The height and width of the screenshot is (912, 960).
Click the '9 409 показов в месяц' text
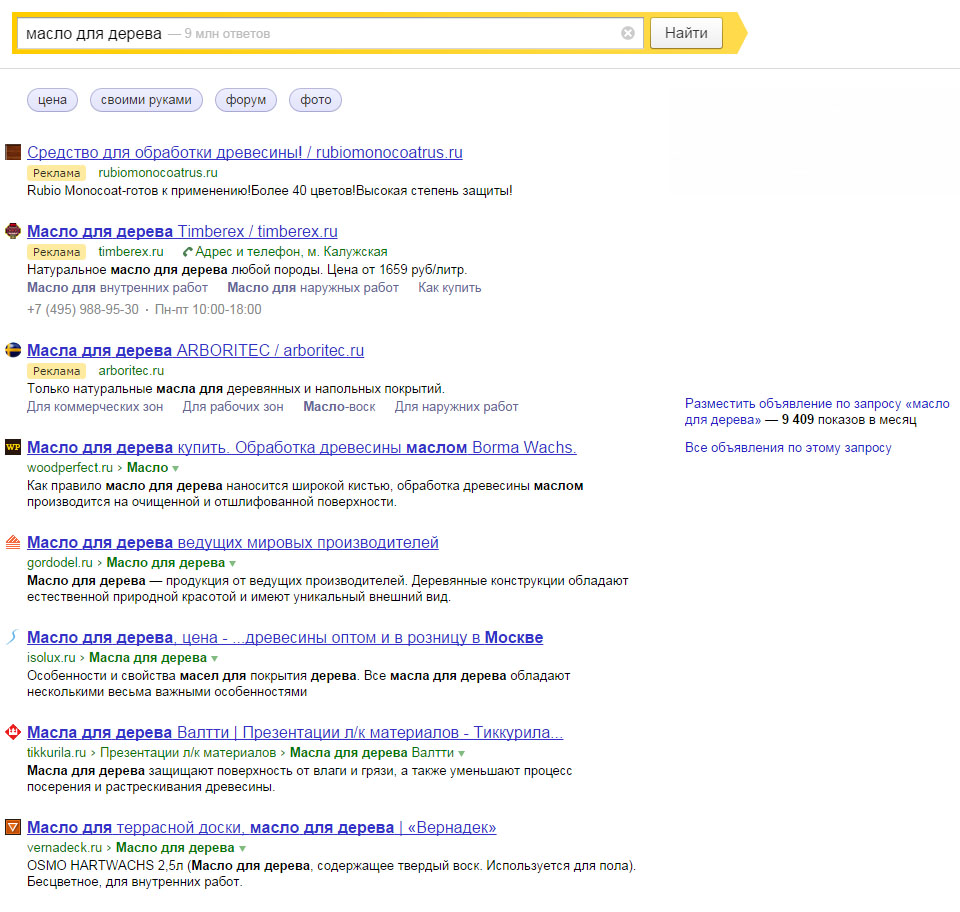point(849,420)
